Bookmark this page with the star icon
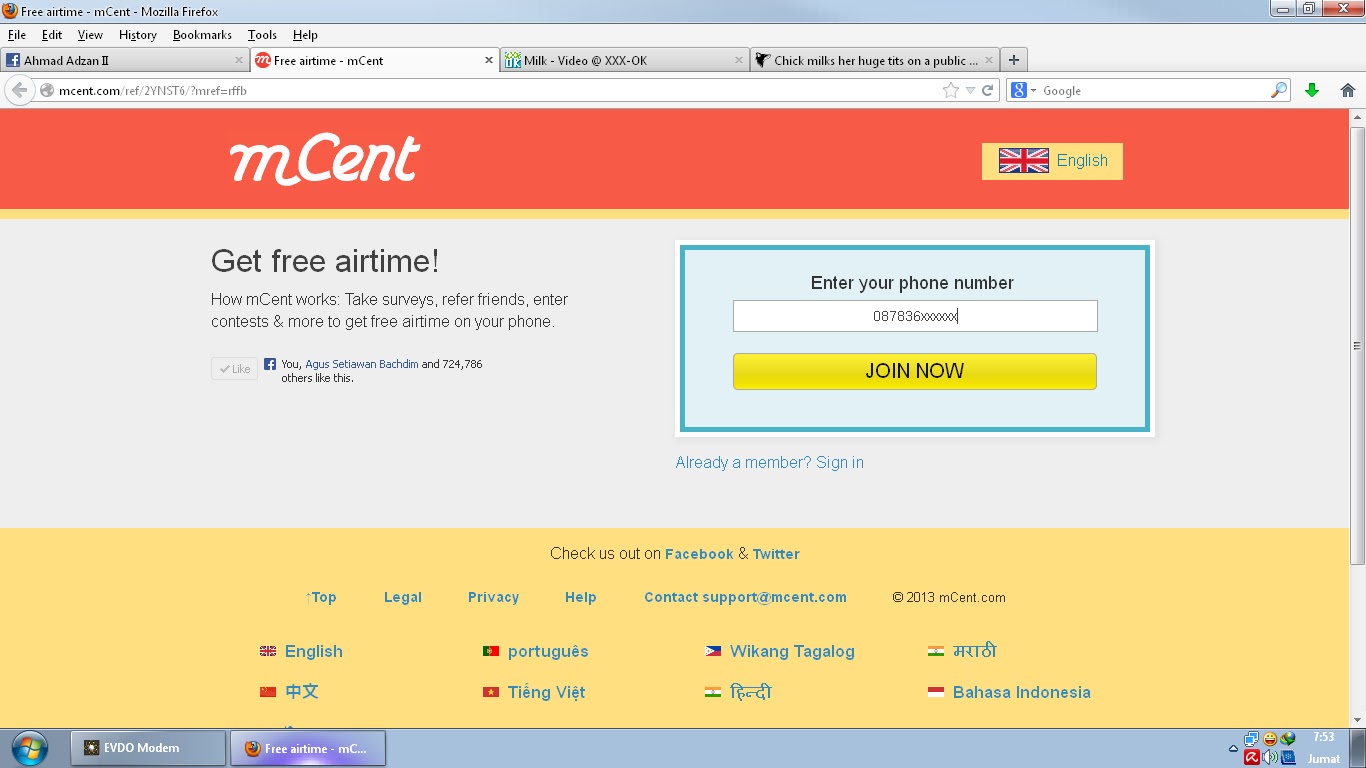The height and width of the screenshot is (768, 1366). (950, 90)
